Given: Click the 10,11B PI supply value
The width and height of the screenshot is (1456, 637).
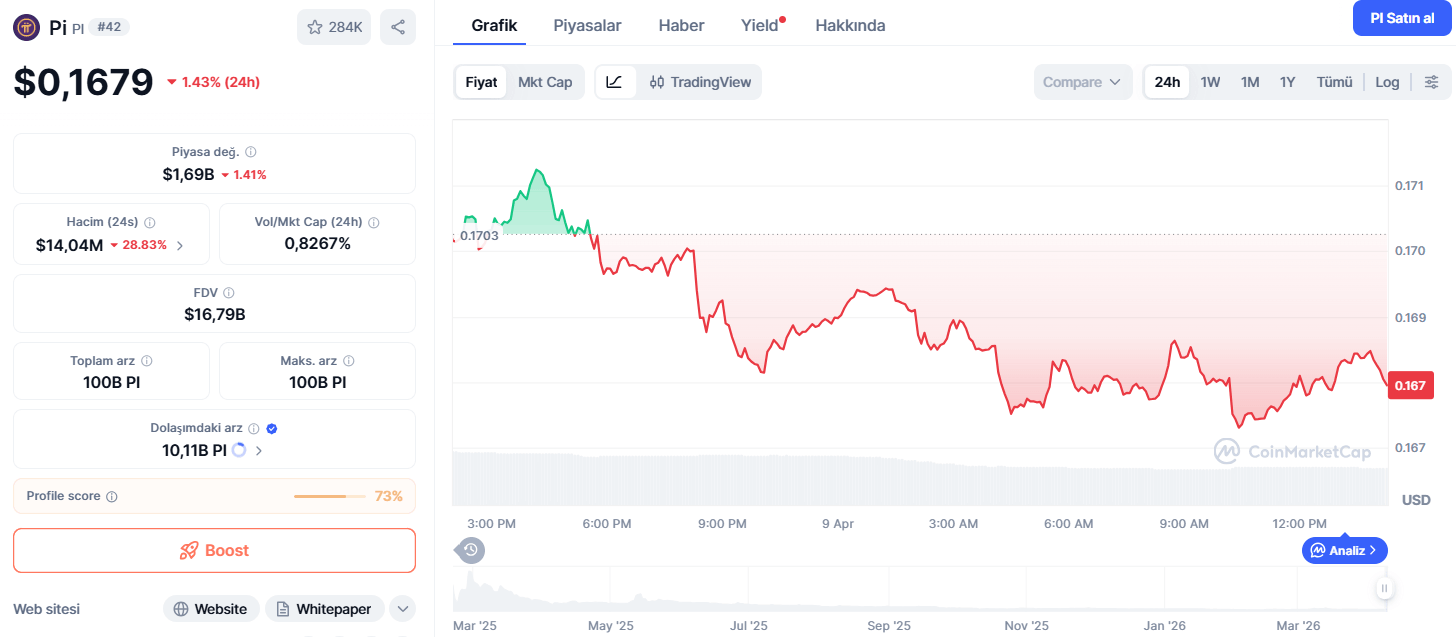Looking at the screenshot, I should [194, 450].
